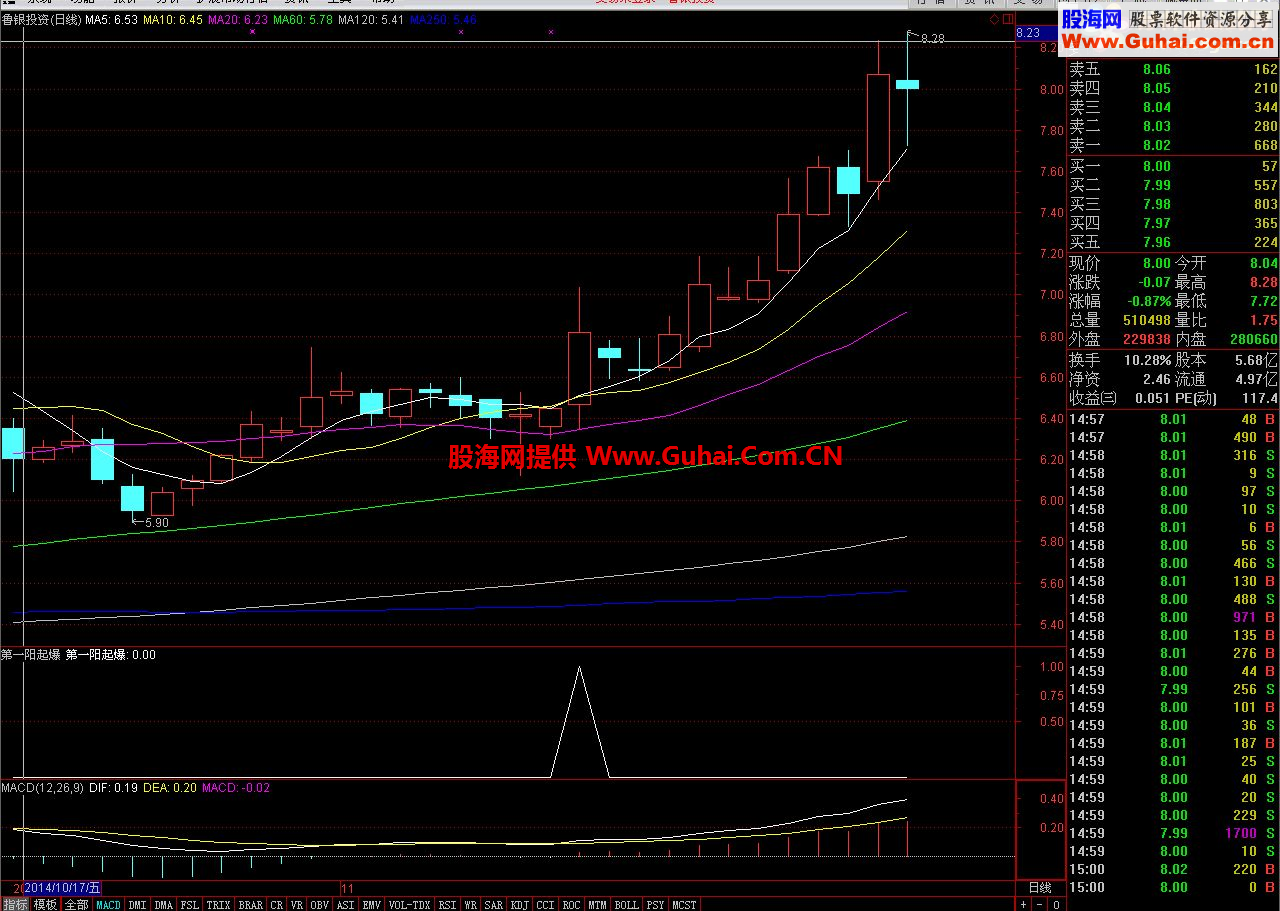Select the WR indicator tab
This screenshot has height=911, width=1280.
pos(470,904)
